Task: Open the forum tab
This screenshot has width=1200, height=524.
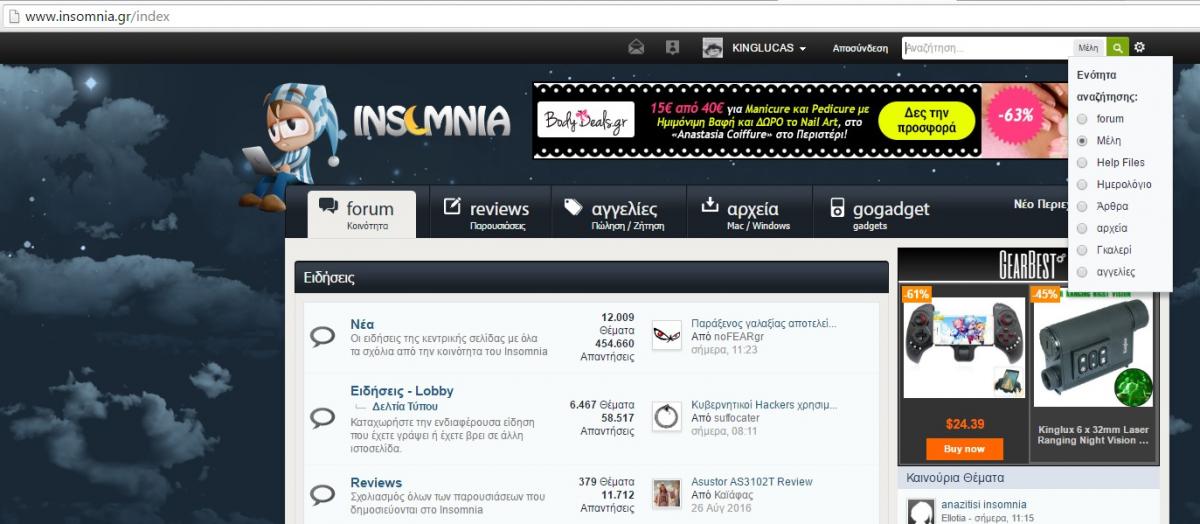Action: tap(361, 214)
